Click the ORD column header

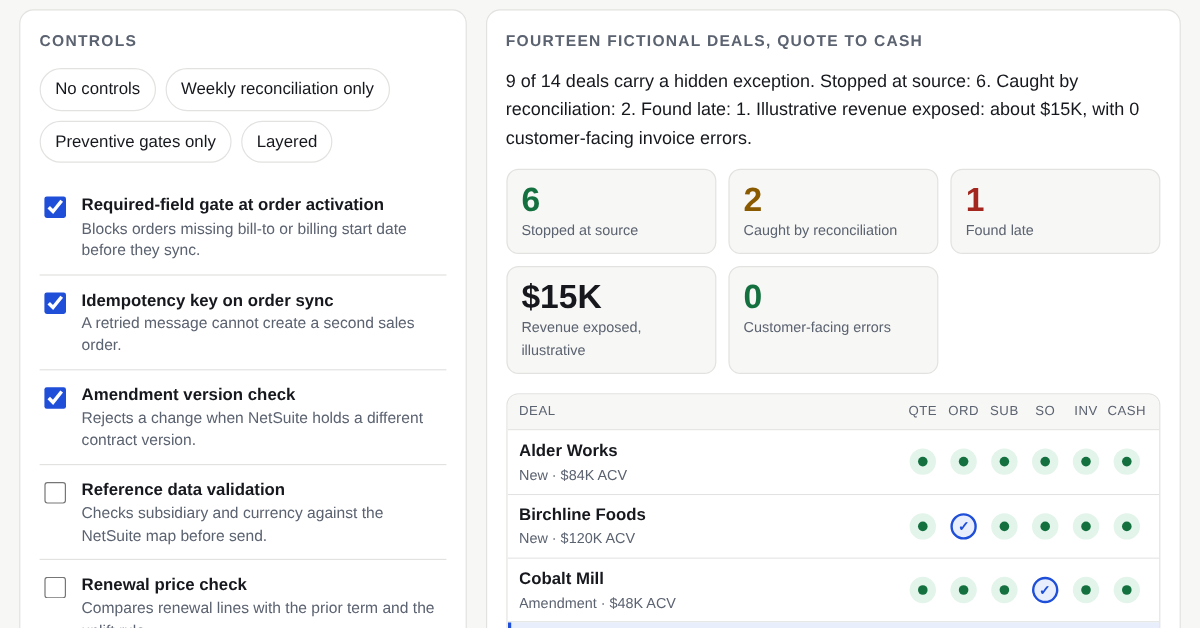point(963,411)
